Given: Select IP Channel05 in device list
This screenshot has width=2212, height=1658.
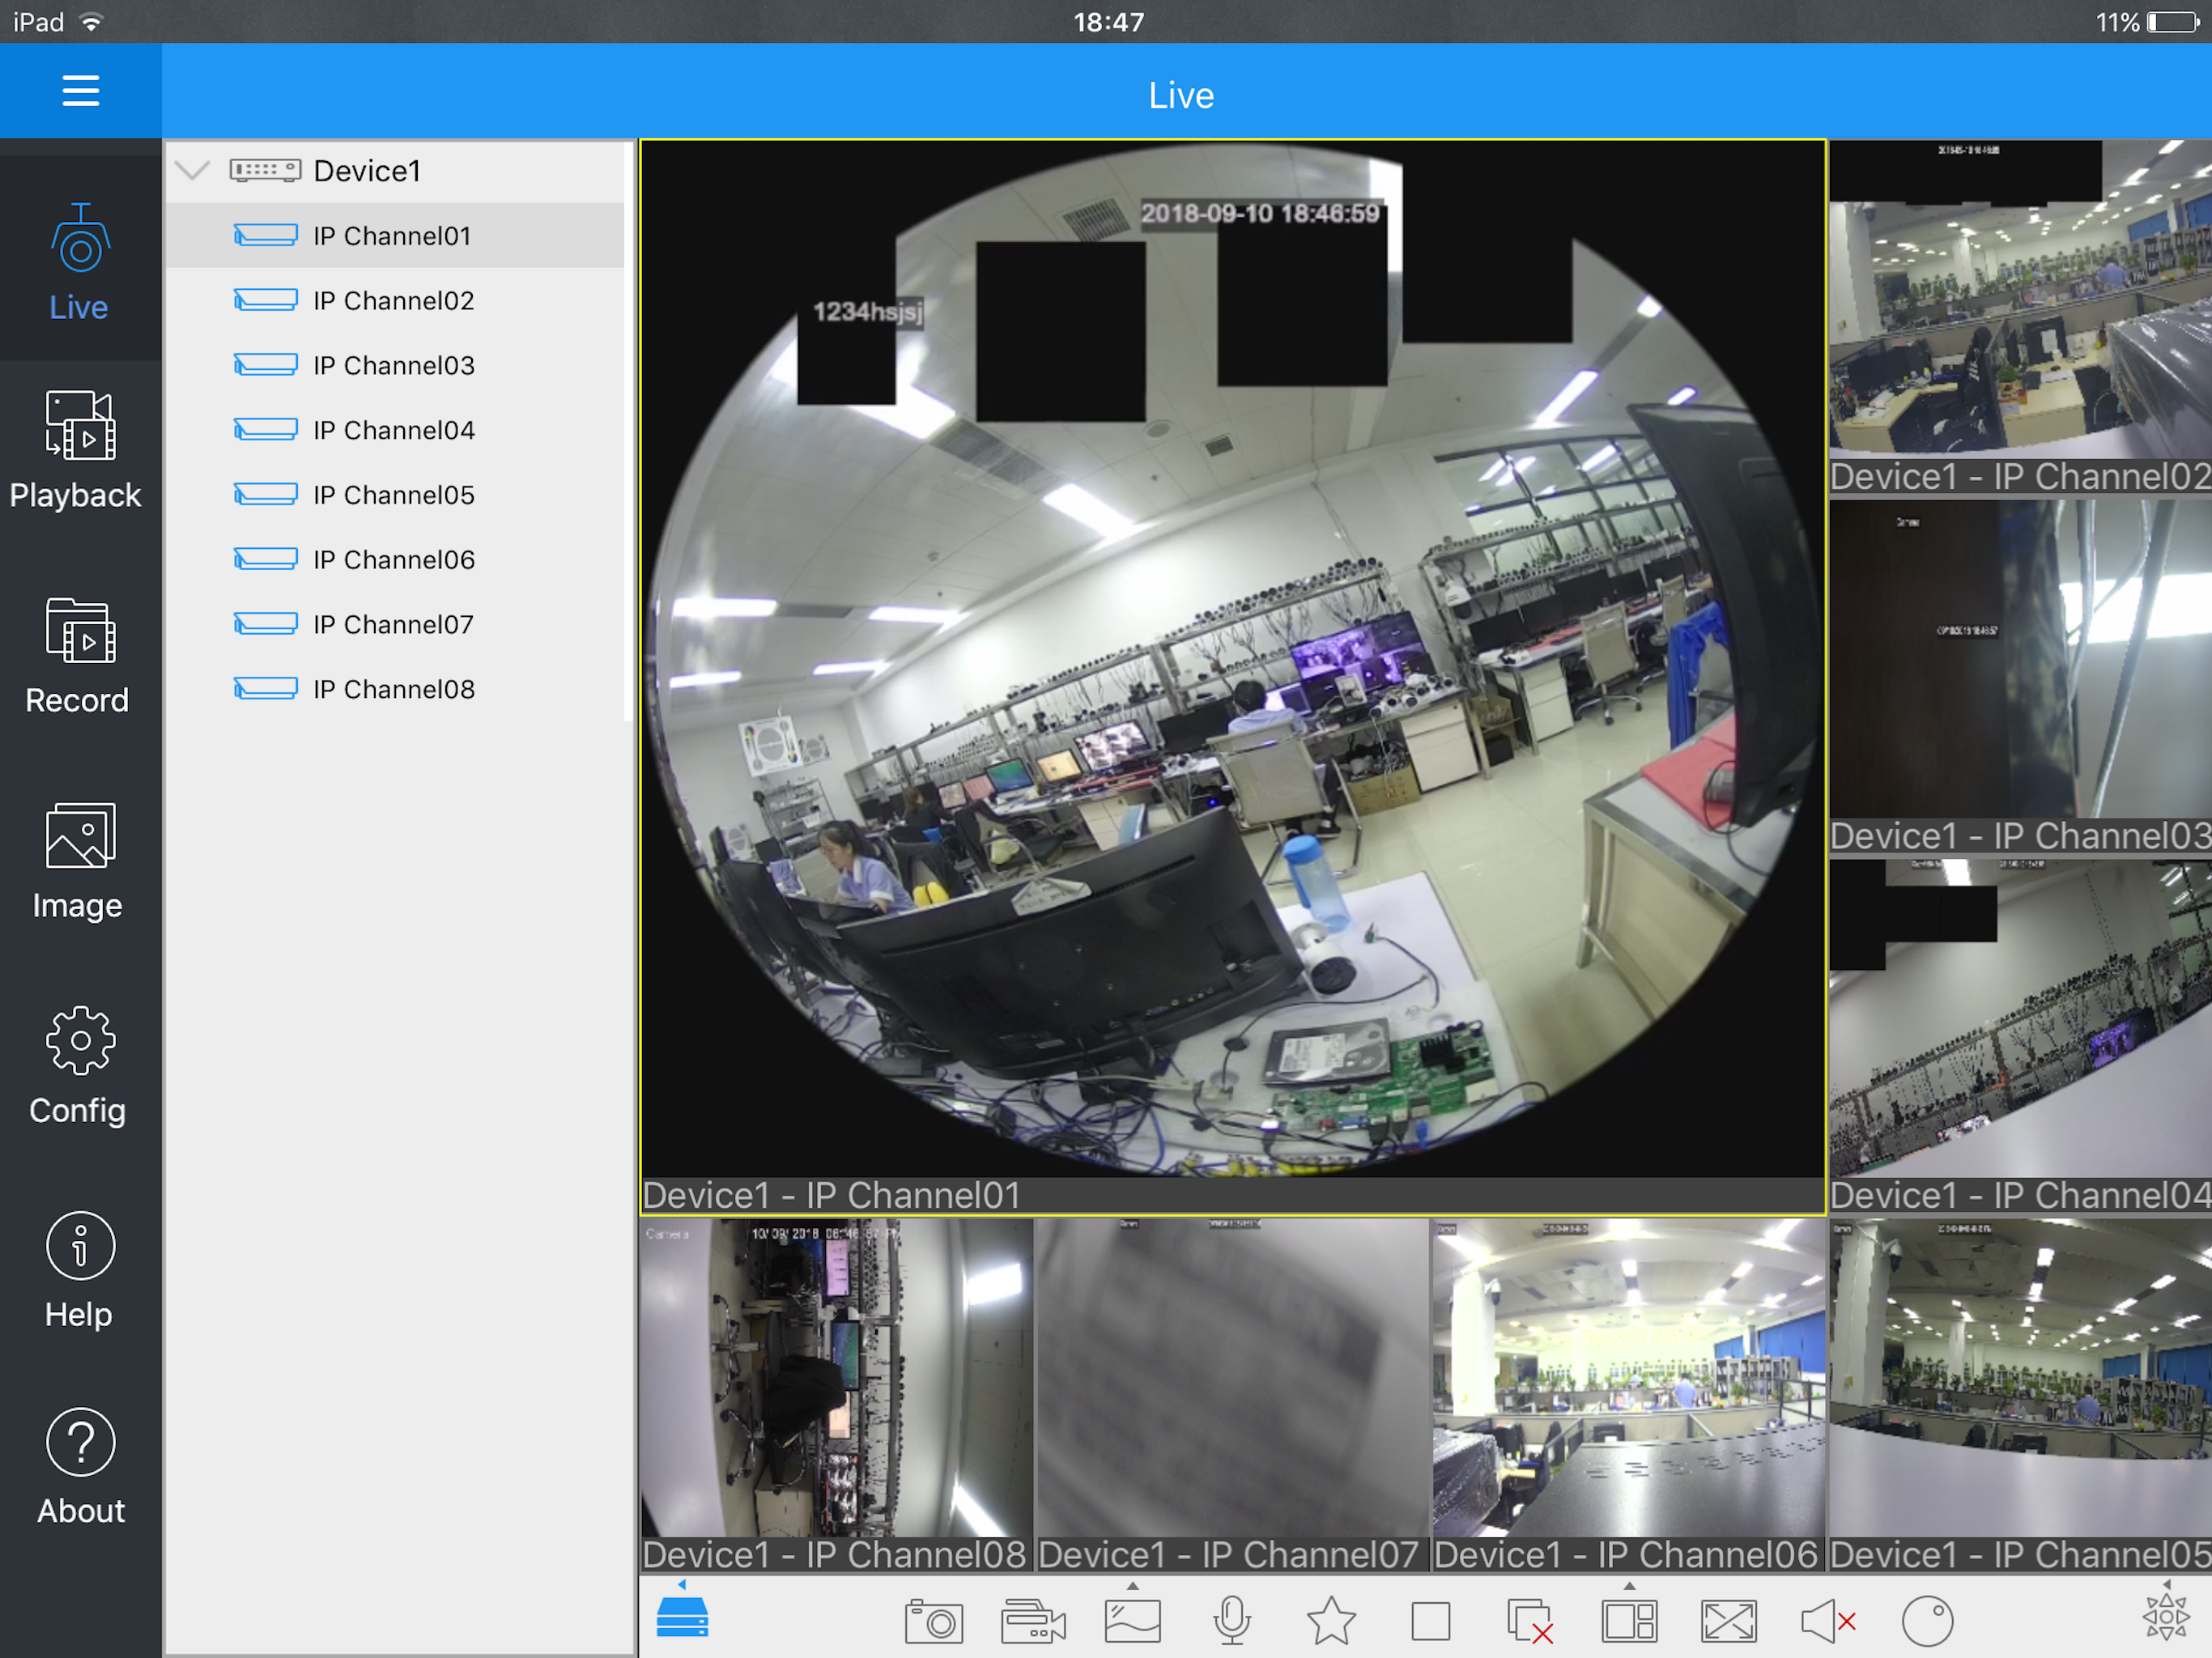Looking at the screenshot, I should [393, 495].
